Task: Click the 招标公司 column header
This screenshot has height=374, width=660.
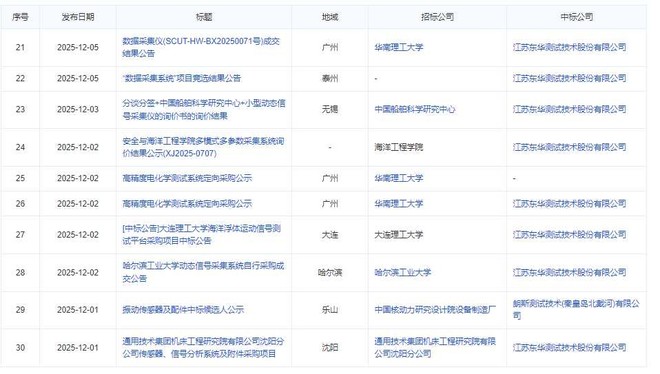Action: pos(437,17)
